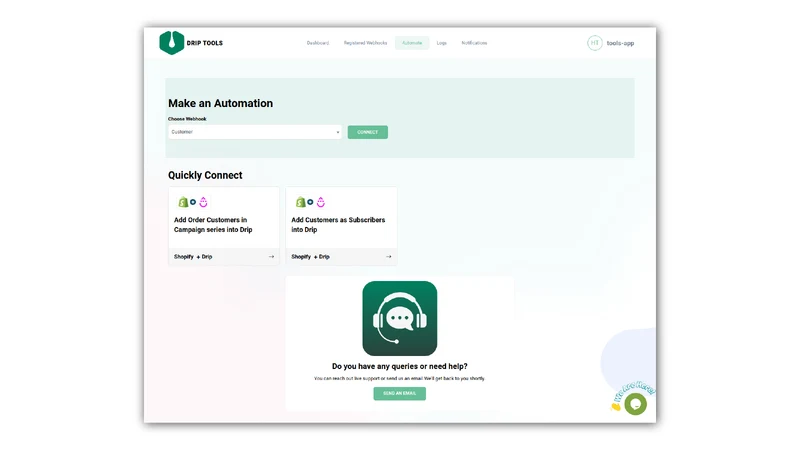
Task: Click Shopify icon on Add Order Customers card
Action: tap(183, 202)
